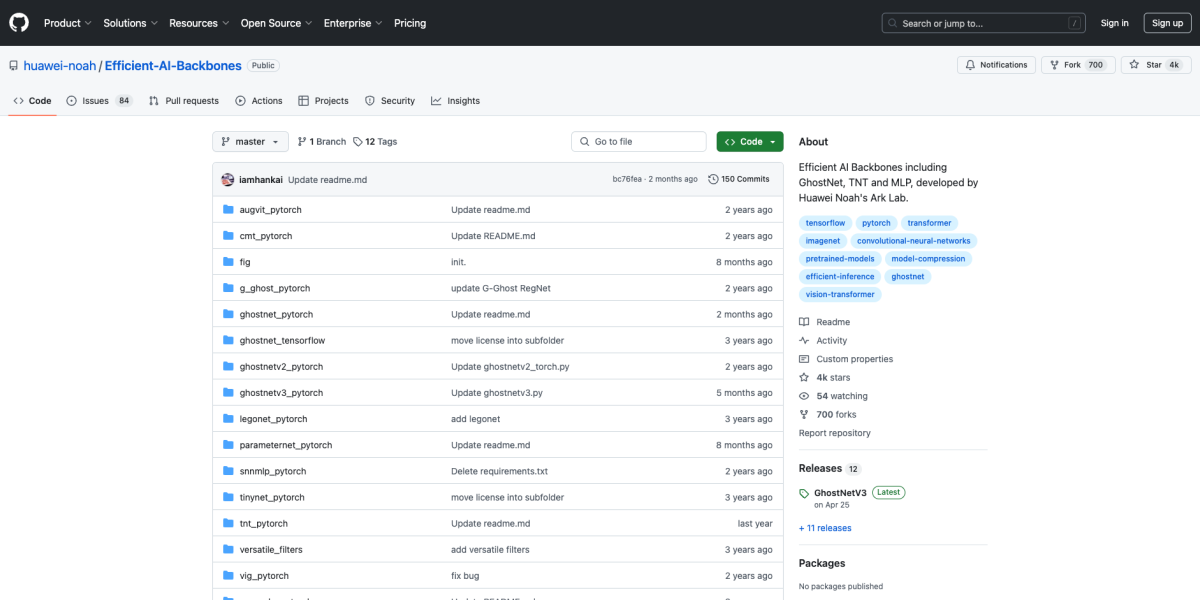Click the Notifications bell button

995,65
